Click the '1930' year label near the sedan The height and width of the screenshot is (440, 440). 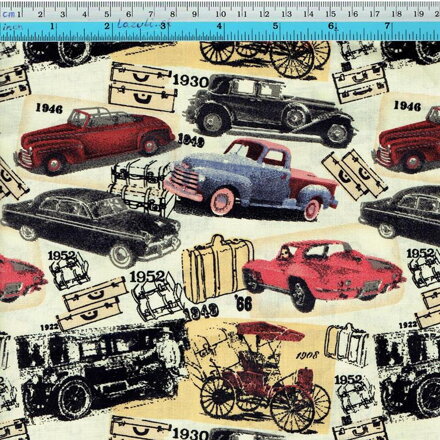191,81
